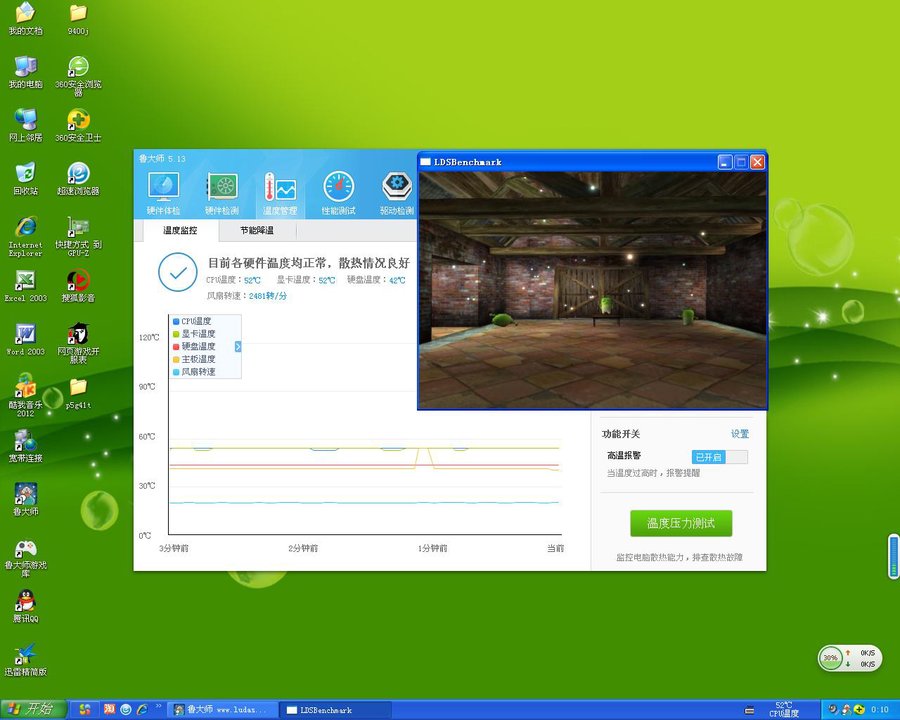This screenshot has height=720, width=900.
Task: Toggle the 高温报警 switch off
Action: pos(720,457)
